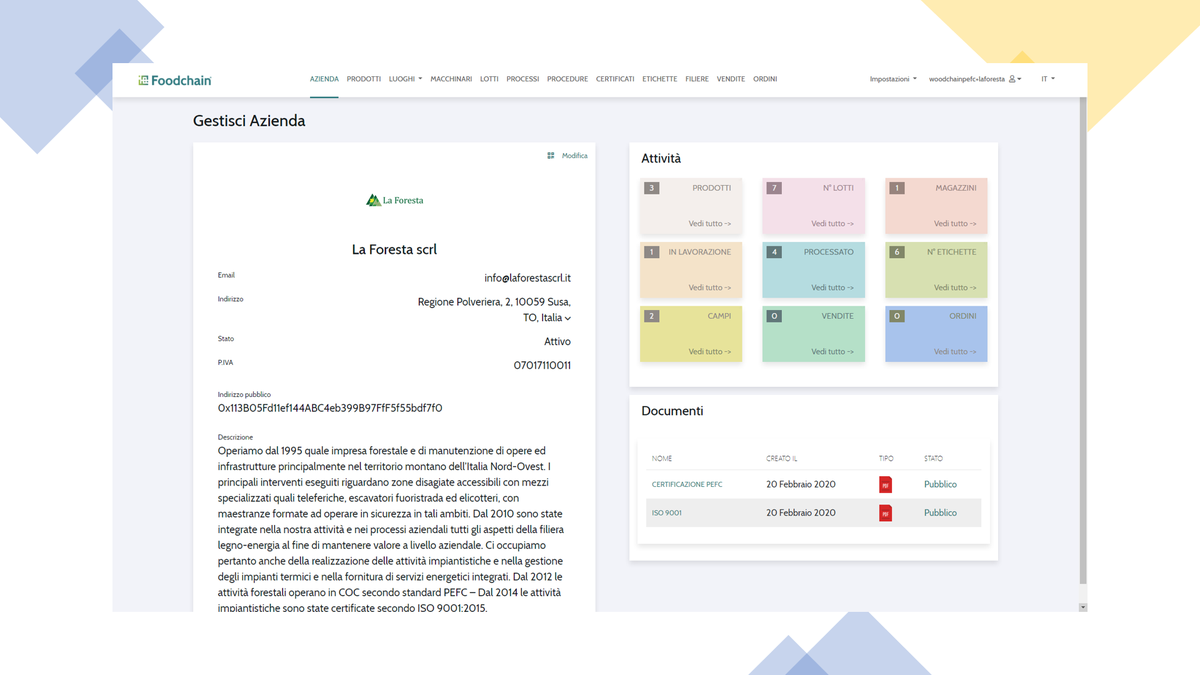Click Pubblico status of ISO 9001
This screenshot has height=675, width=1200.
[x=940, y=513]
